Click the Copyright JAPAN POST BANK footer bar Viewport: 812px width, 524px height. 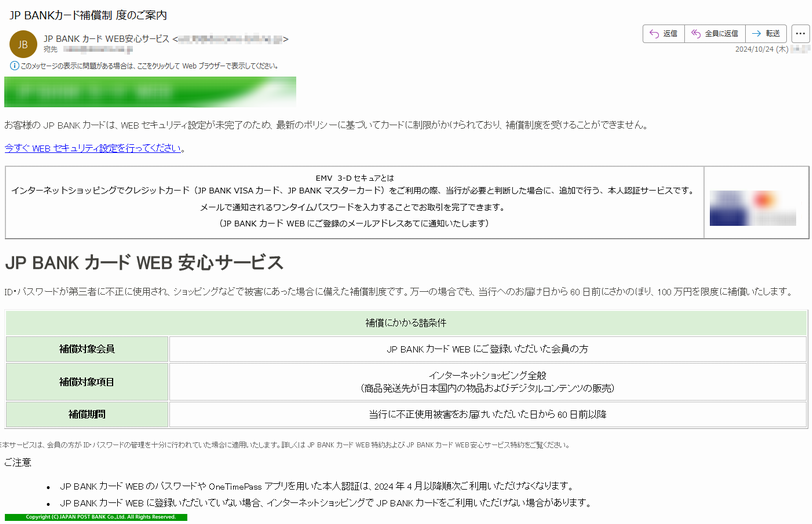click(x=96, y=517)
